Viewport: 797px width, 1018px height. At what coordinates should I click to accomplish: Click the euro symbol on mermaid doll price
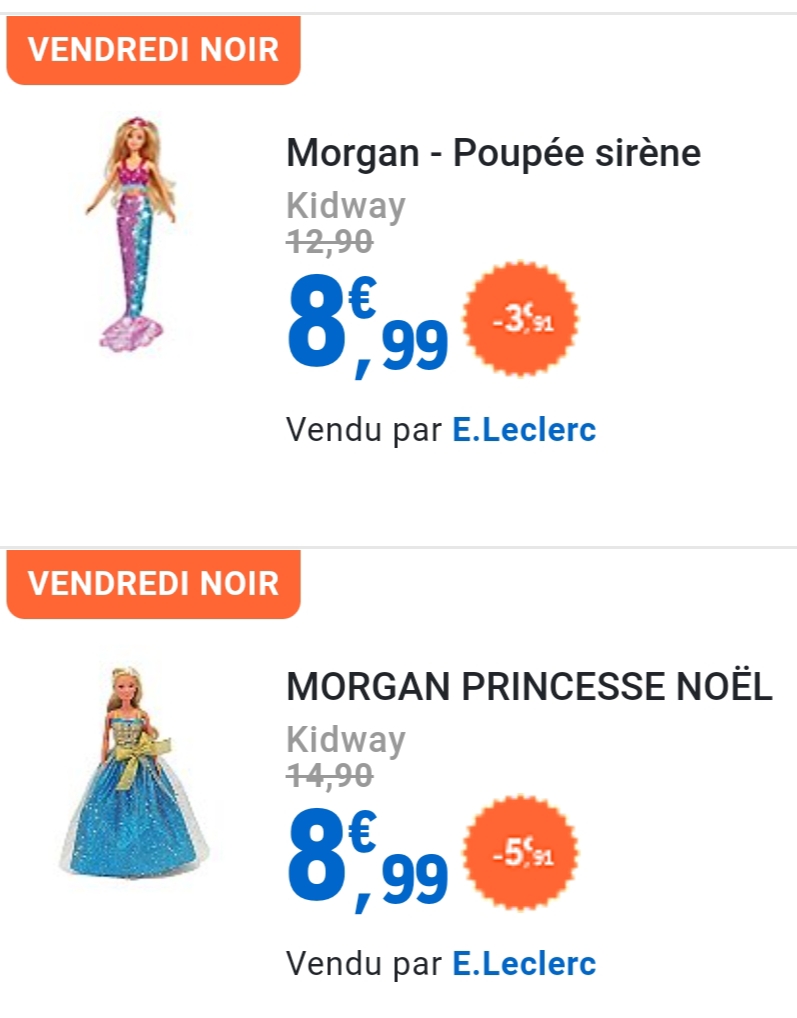coord(361,296)
